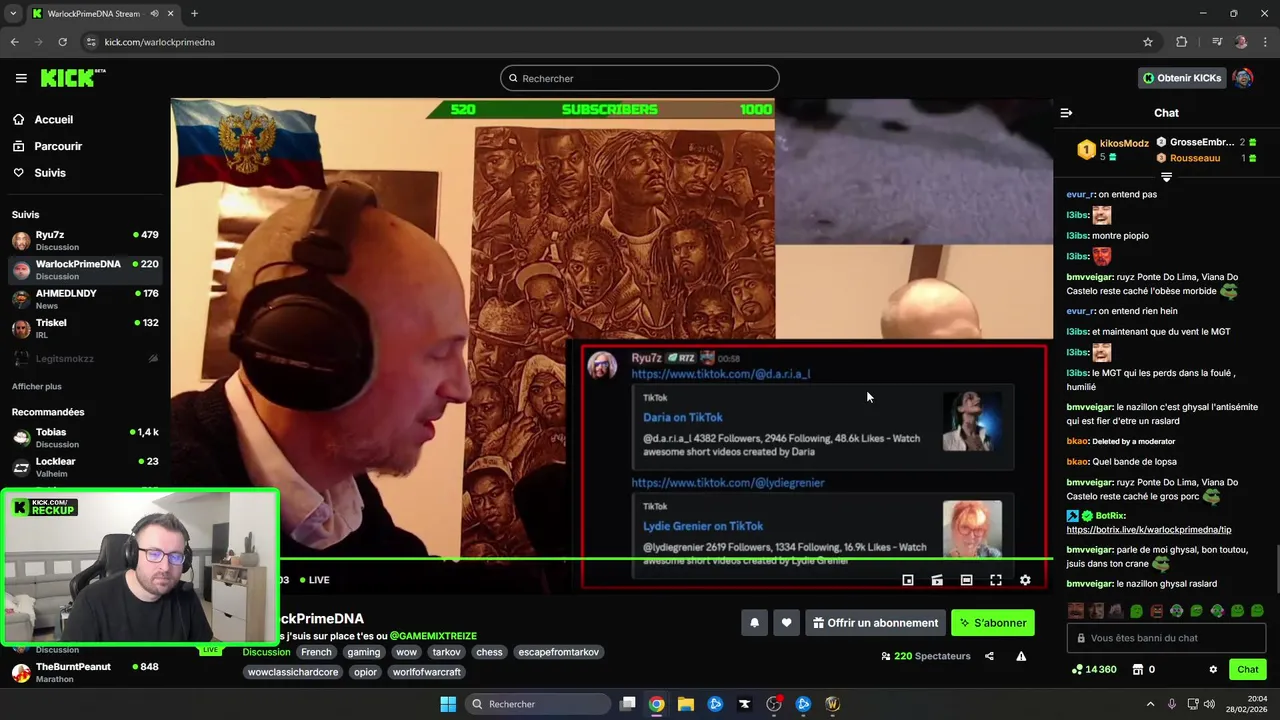The width and height of the screenshot is (1280, 720).
Task: Bookmark page with star in address bar
Action: point(1148,42)
